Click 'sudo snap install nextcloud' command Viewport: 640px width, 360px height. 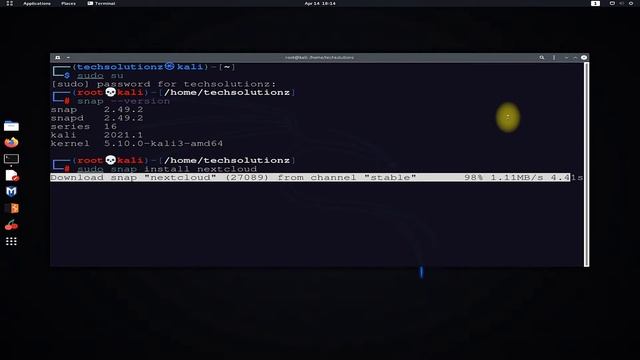point(167,169)
